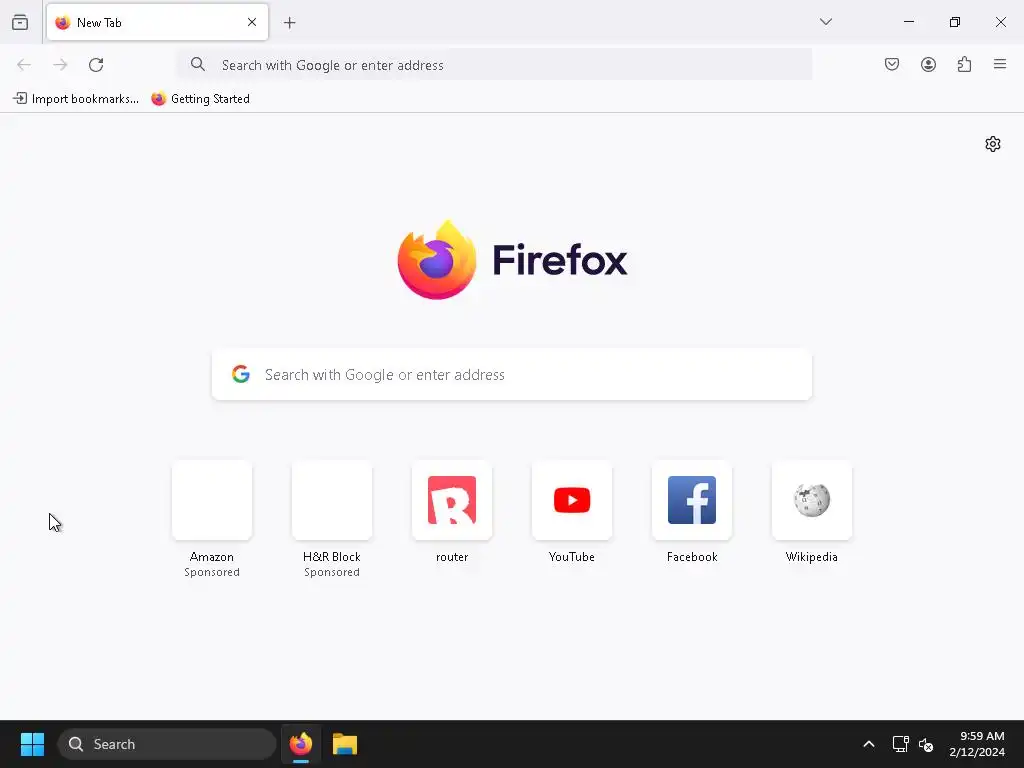The height and width of the screenshot is (768, 1024).
Task: Click Import bookmarks… in bookmarks toolbar
Action: point(76,99)
